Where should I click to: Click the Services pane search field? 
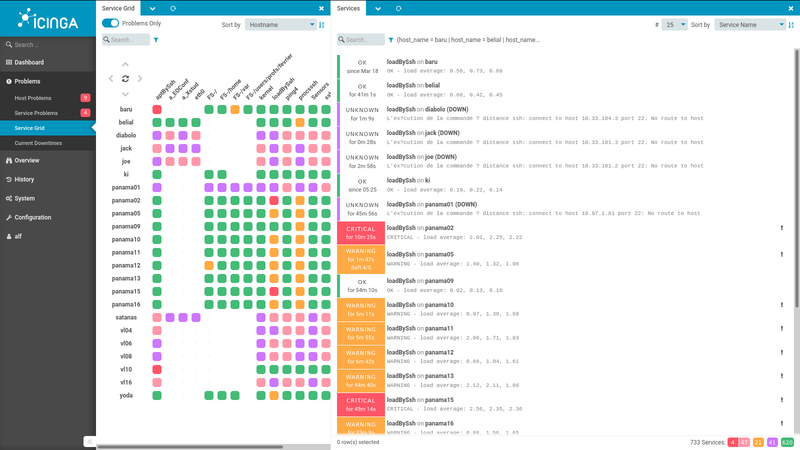pyautogui.click(x=362, y=40)
